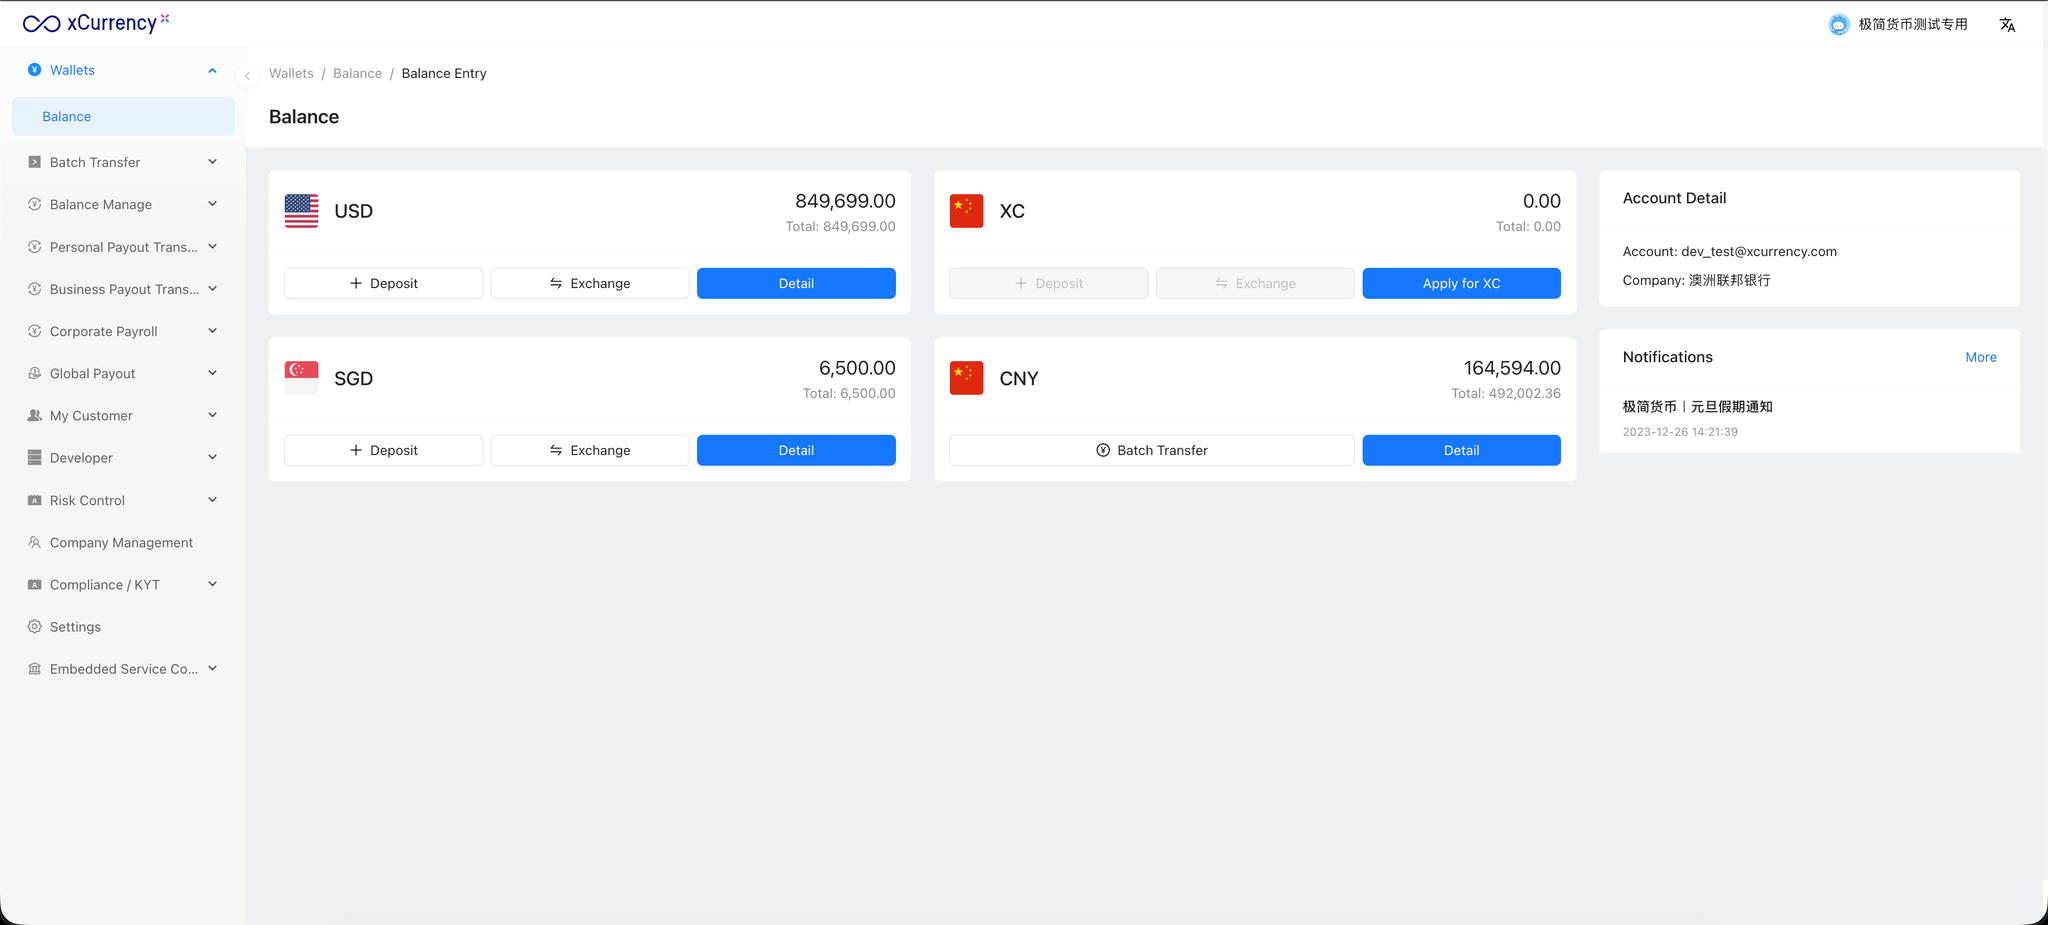Click the USD Deposit button
2048x925 pixels.
click(x=383, y=283)
